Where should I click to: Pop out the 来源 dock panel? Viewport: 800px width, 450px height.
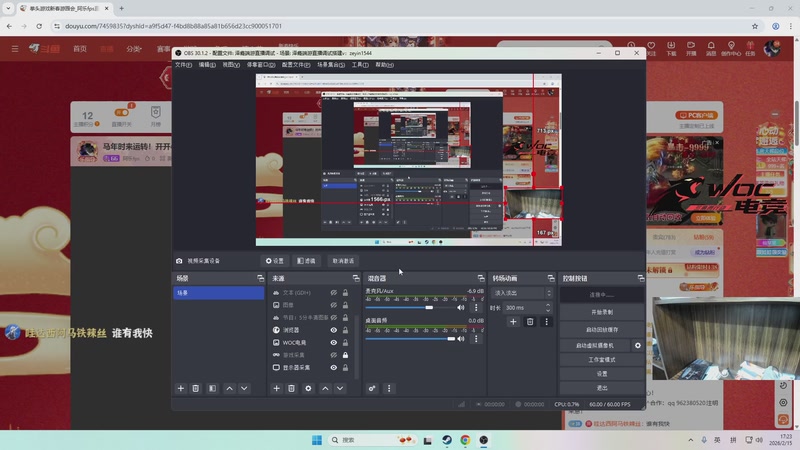[x=356, y=278]
